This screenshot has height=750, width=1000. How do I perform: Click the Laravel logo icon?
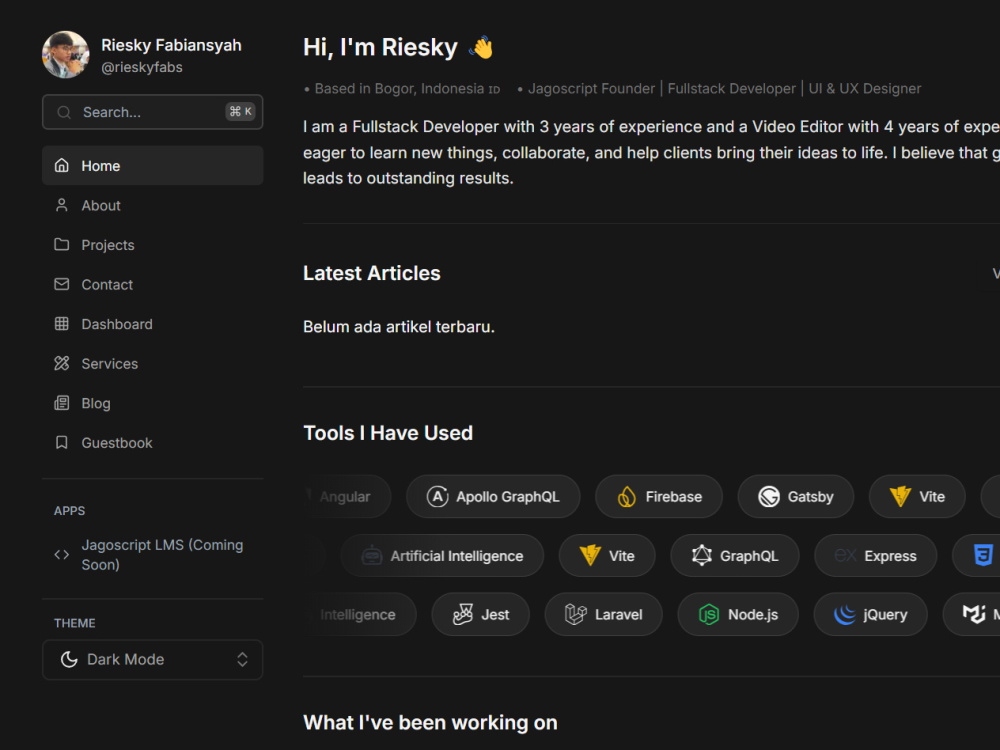tap(575, 614)
